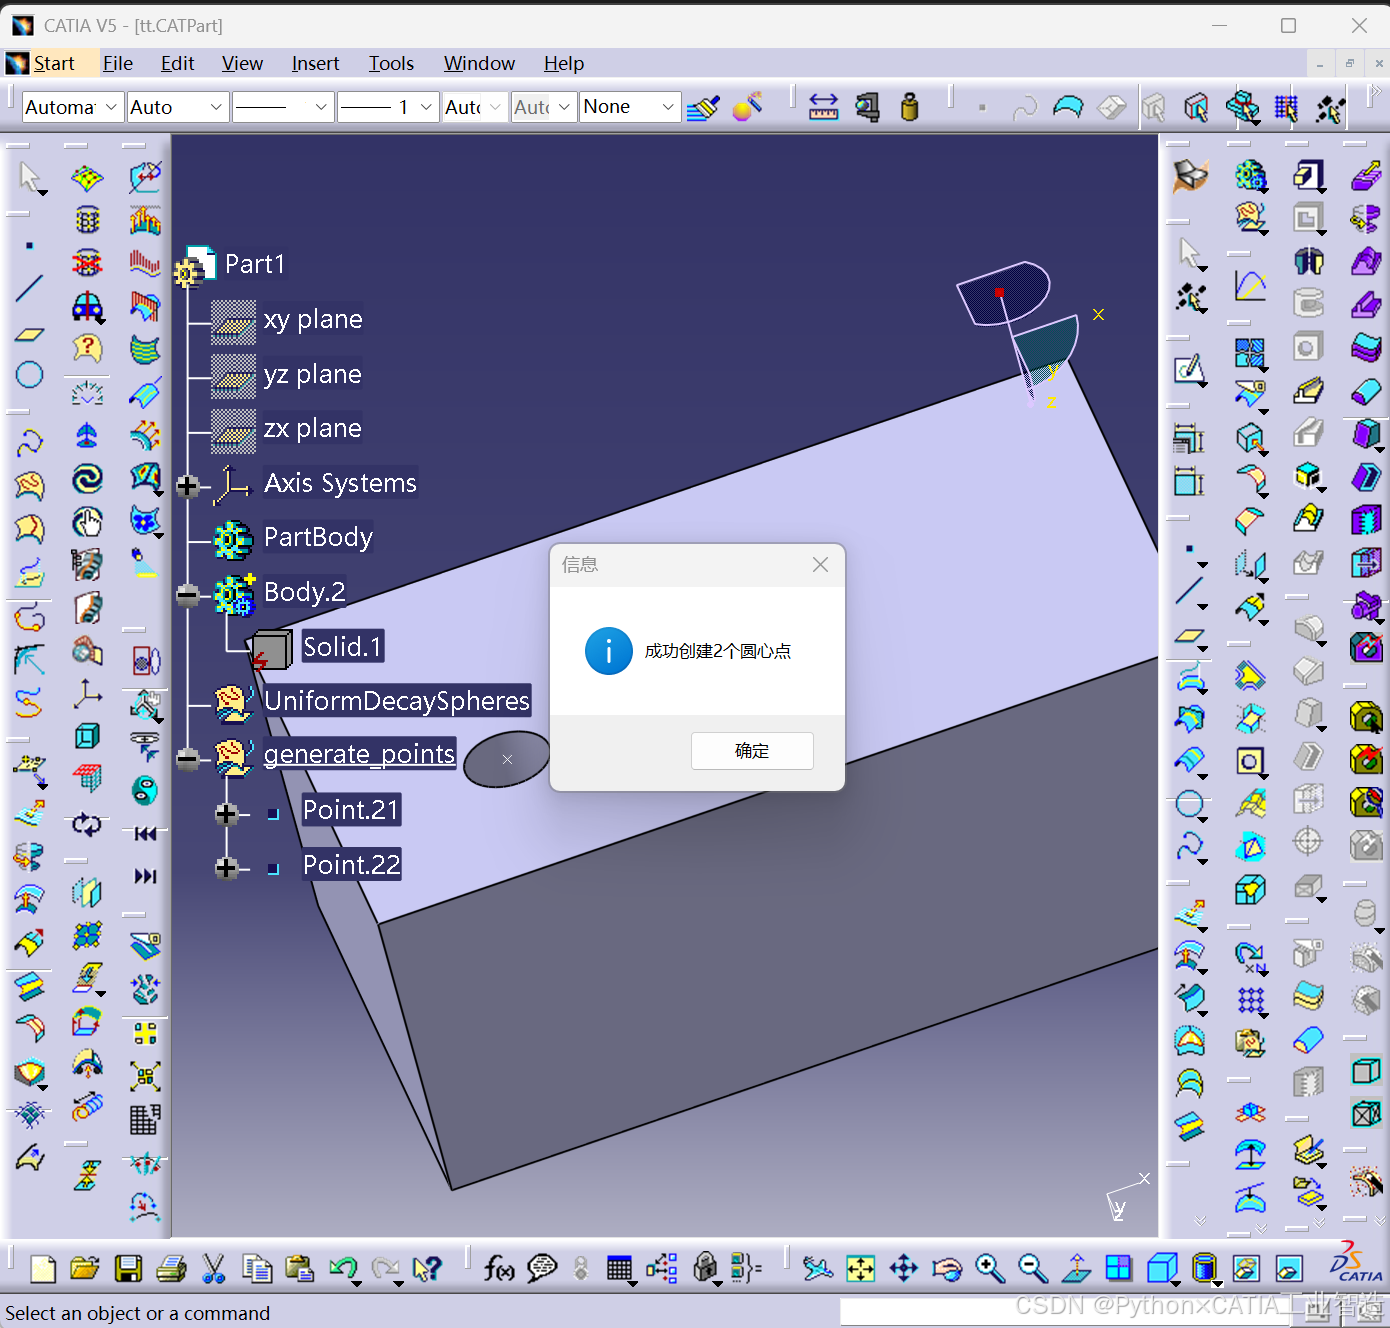Screen dimensions: 1390x1328
Task: Open the None layer dropdown
Action: coord(630,107)
